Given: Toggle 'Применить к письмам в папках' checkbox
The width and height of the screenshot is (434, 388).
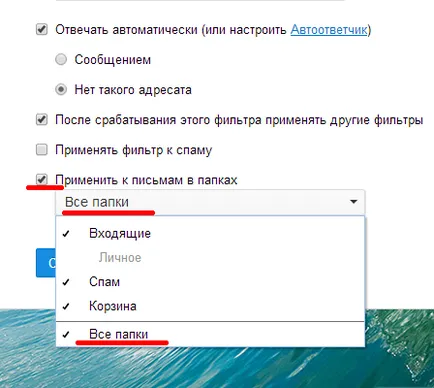Looking at the screenshot, I should [x=42, y=179].
